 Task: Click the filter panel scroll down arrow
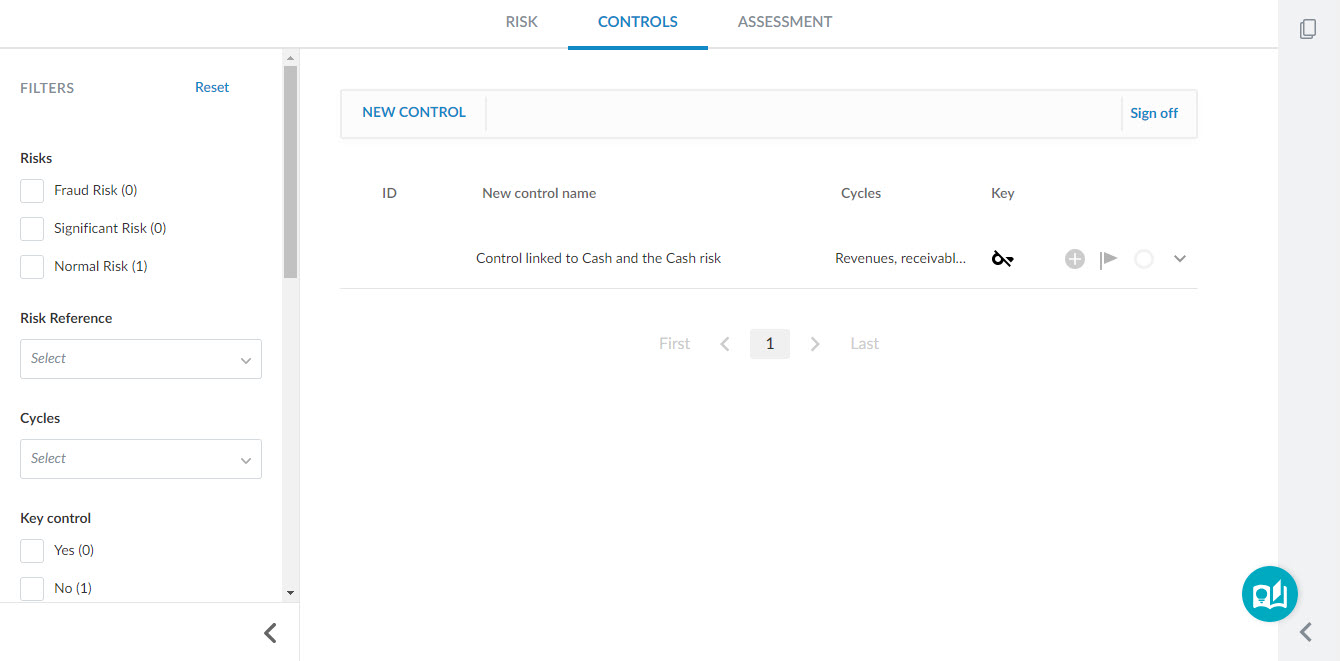pyautogui.click(x=291, y=592)
